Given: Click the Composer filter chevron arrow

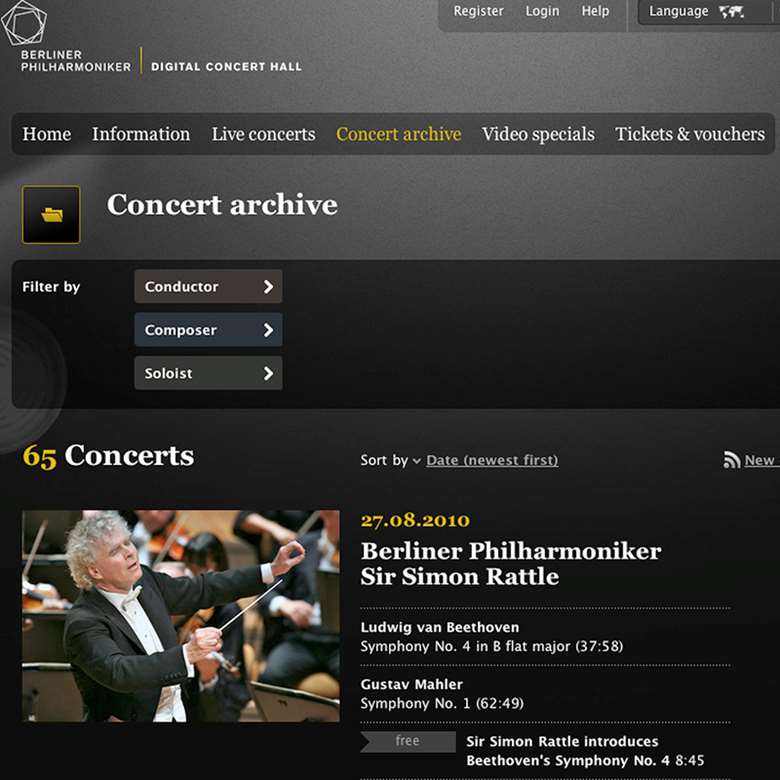Looking at the screenshot, I should click(x=268, y=330).
